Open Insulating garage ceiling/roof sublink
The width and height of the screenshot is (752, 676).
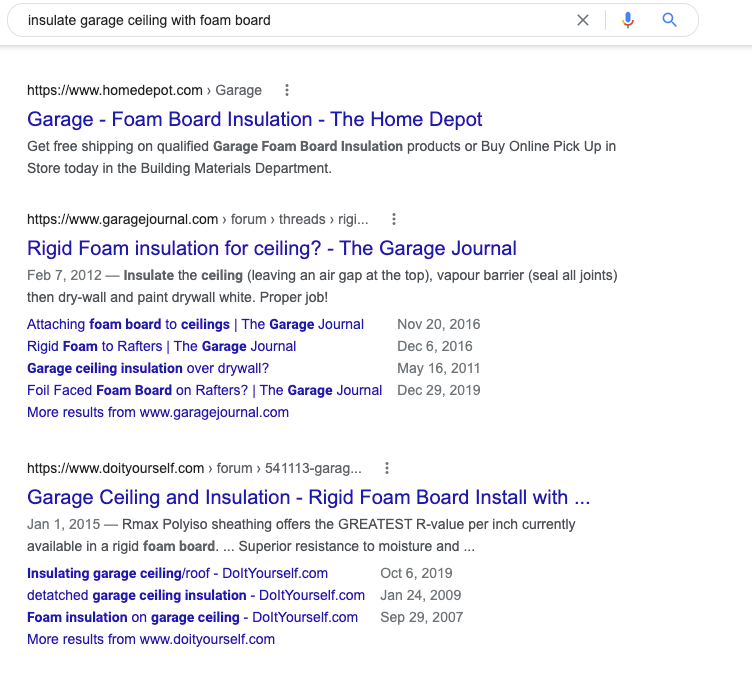[177, 573]
